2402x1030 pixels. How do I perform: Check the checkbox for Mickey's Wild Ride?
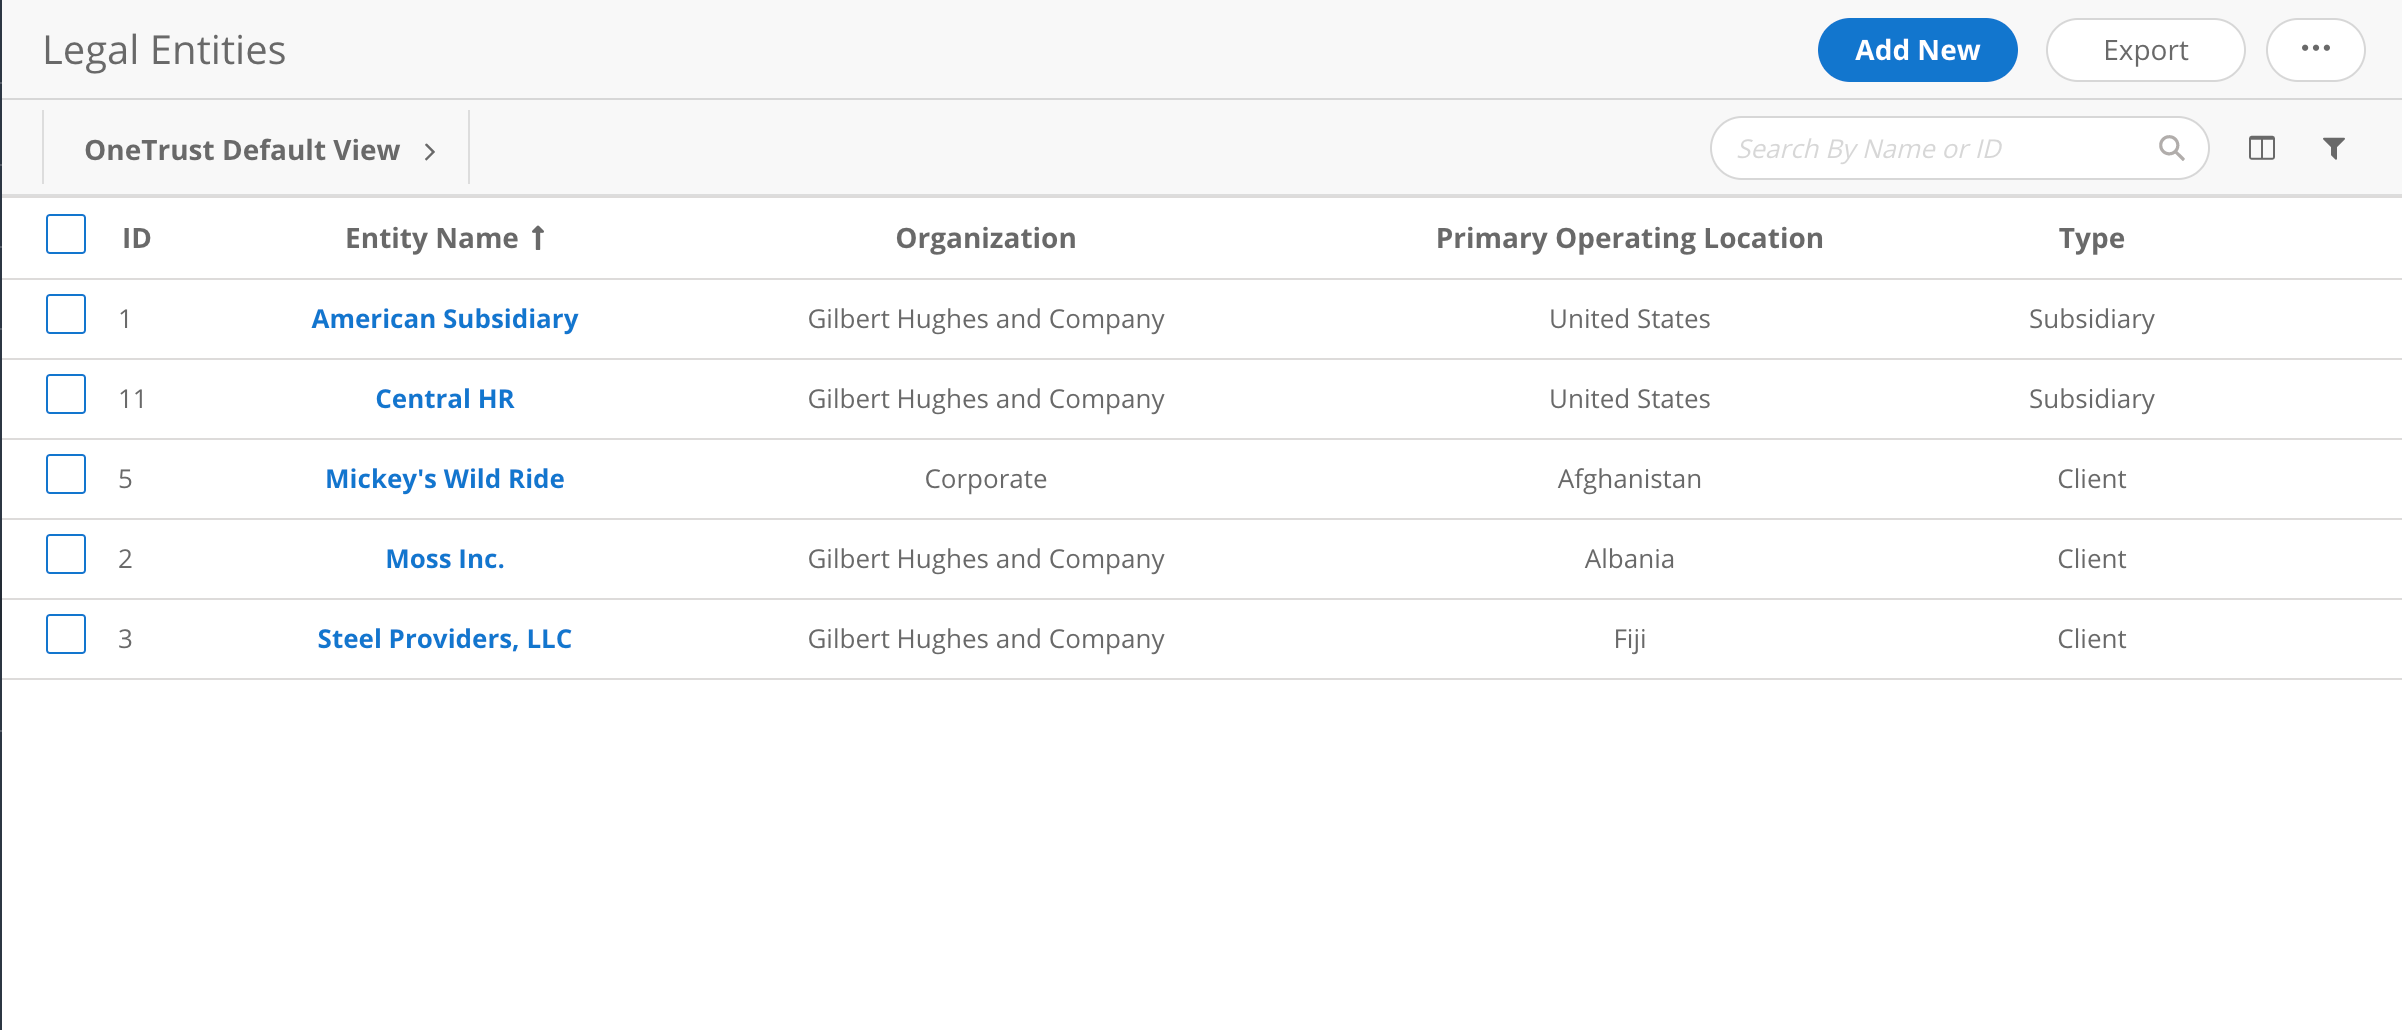click(65, 475)
